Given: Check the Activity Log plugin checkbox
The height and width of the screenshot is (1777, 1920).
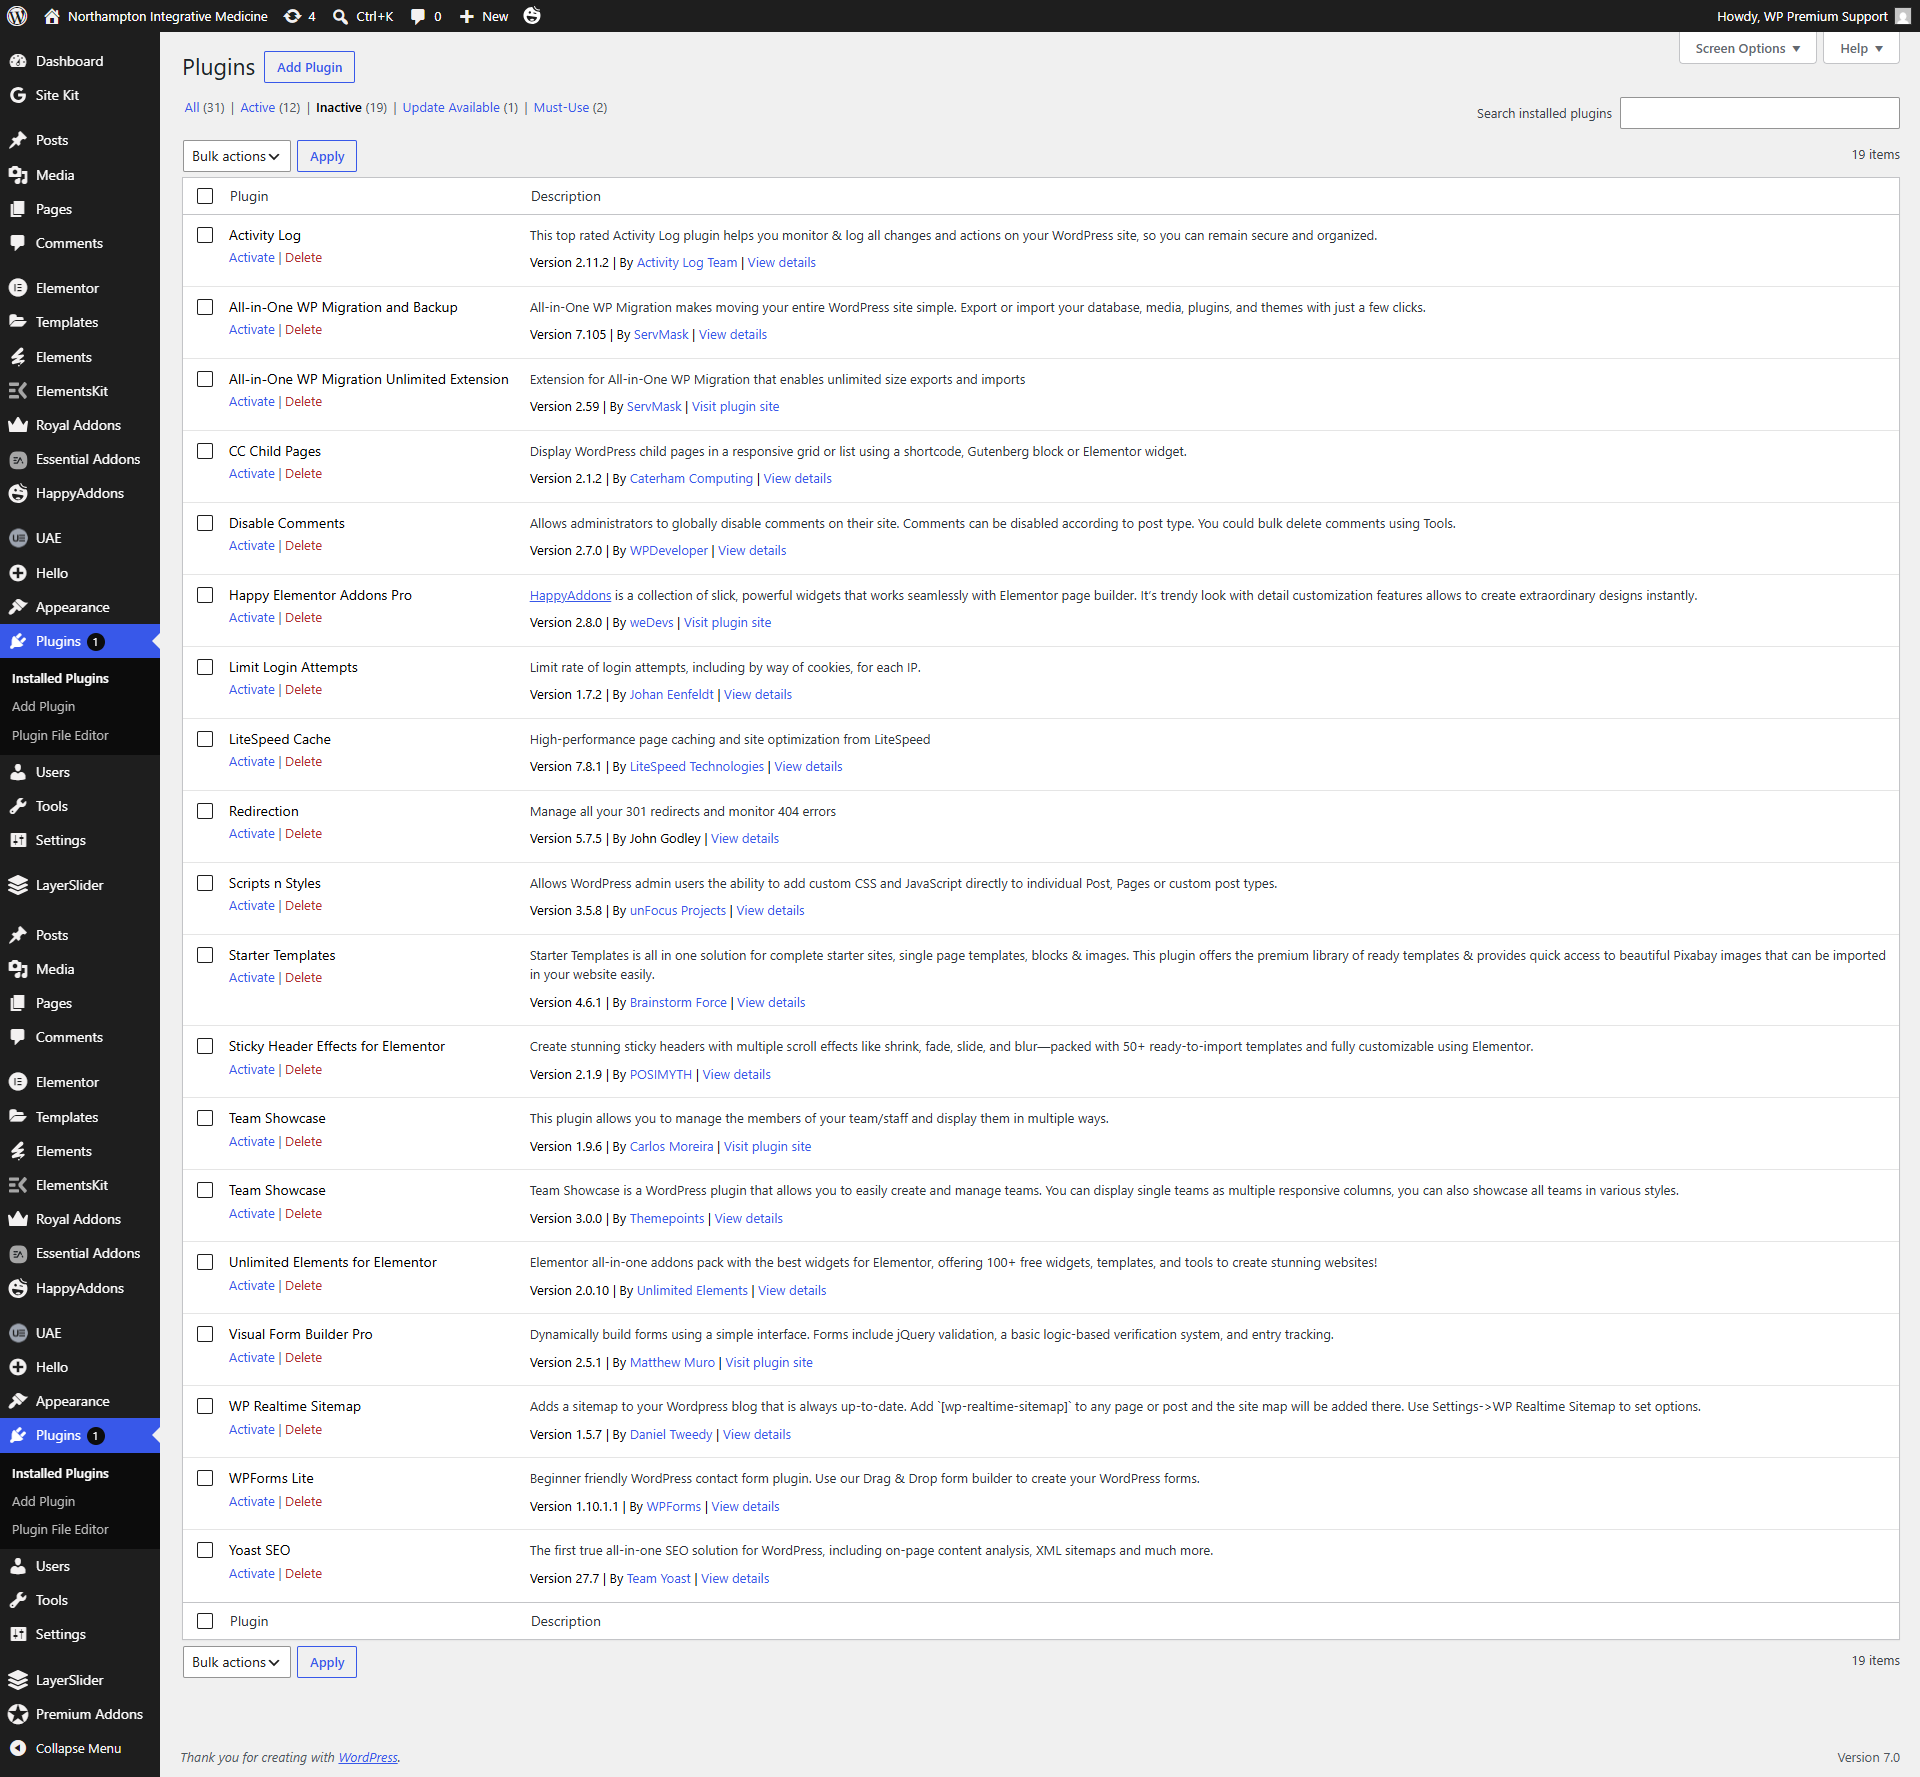Looking at the screenshot, I should pos(205,235).
